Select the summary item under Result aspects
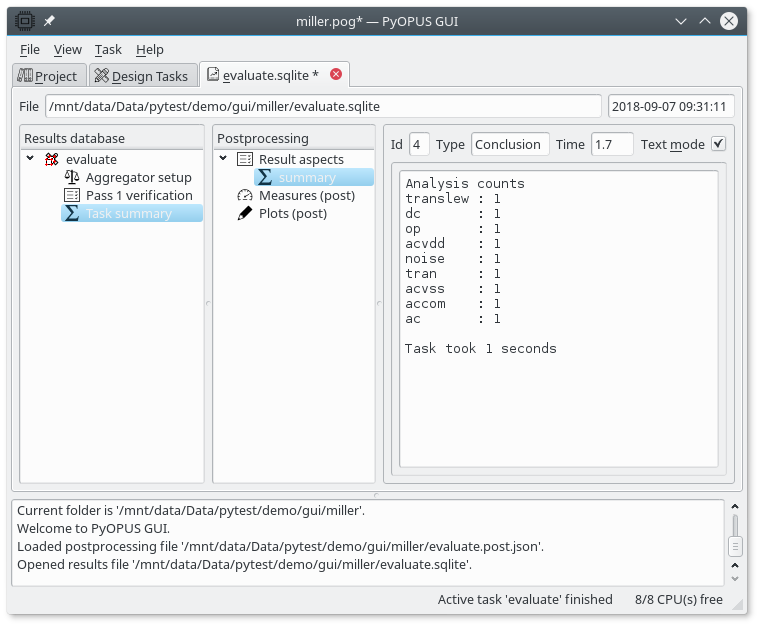This screenshot has width=760, height=627. [307, 177]
